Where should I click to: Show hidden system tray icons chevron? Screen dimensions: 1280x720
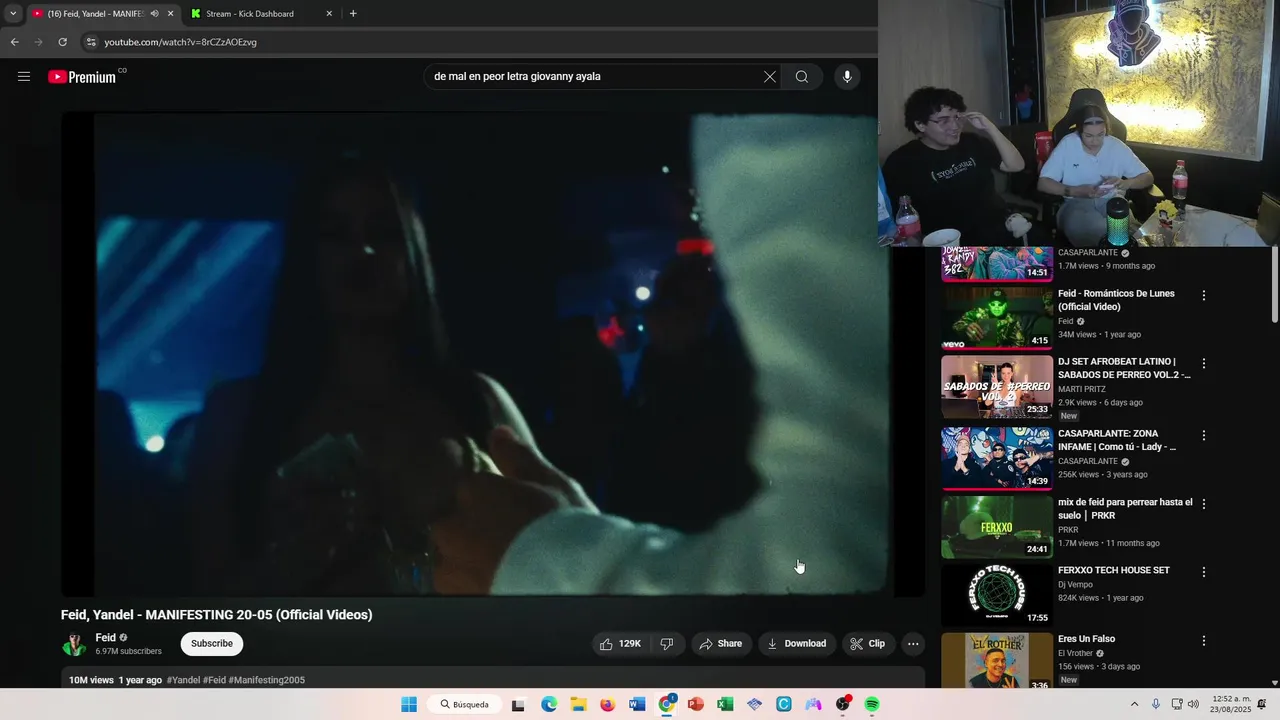pos(1134,704)
